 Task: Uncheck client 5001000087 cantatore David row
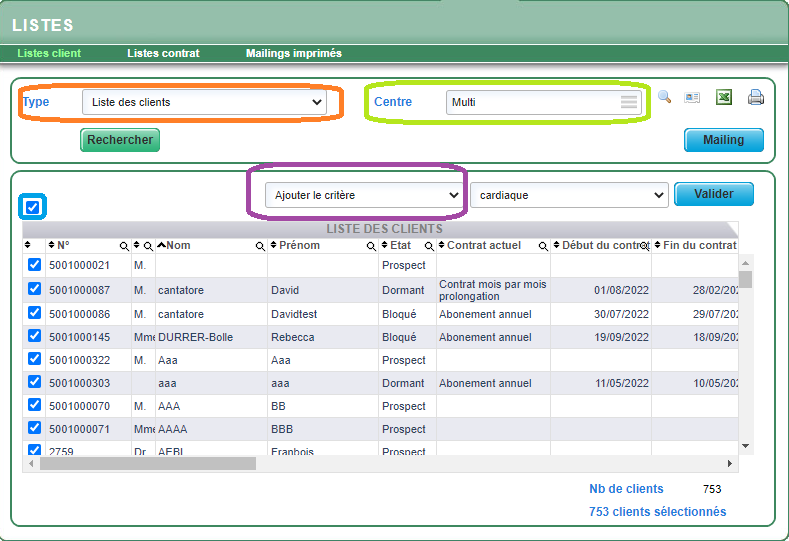coord(34,289)
